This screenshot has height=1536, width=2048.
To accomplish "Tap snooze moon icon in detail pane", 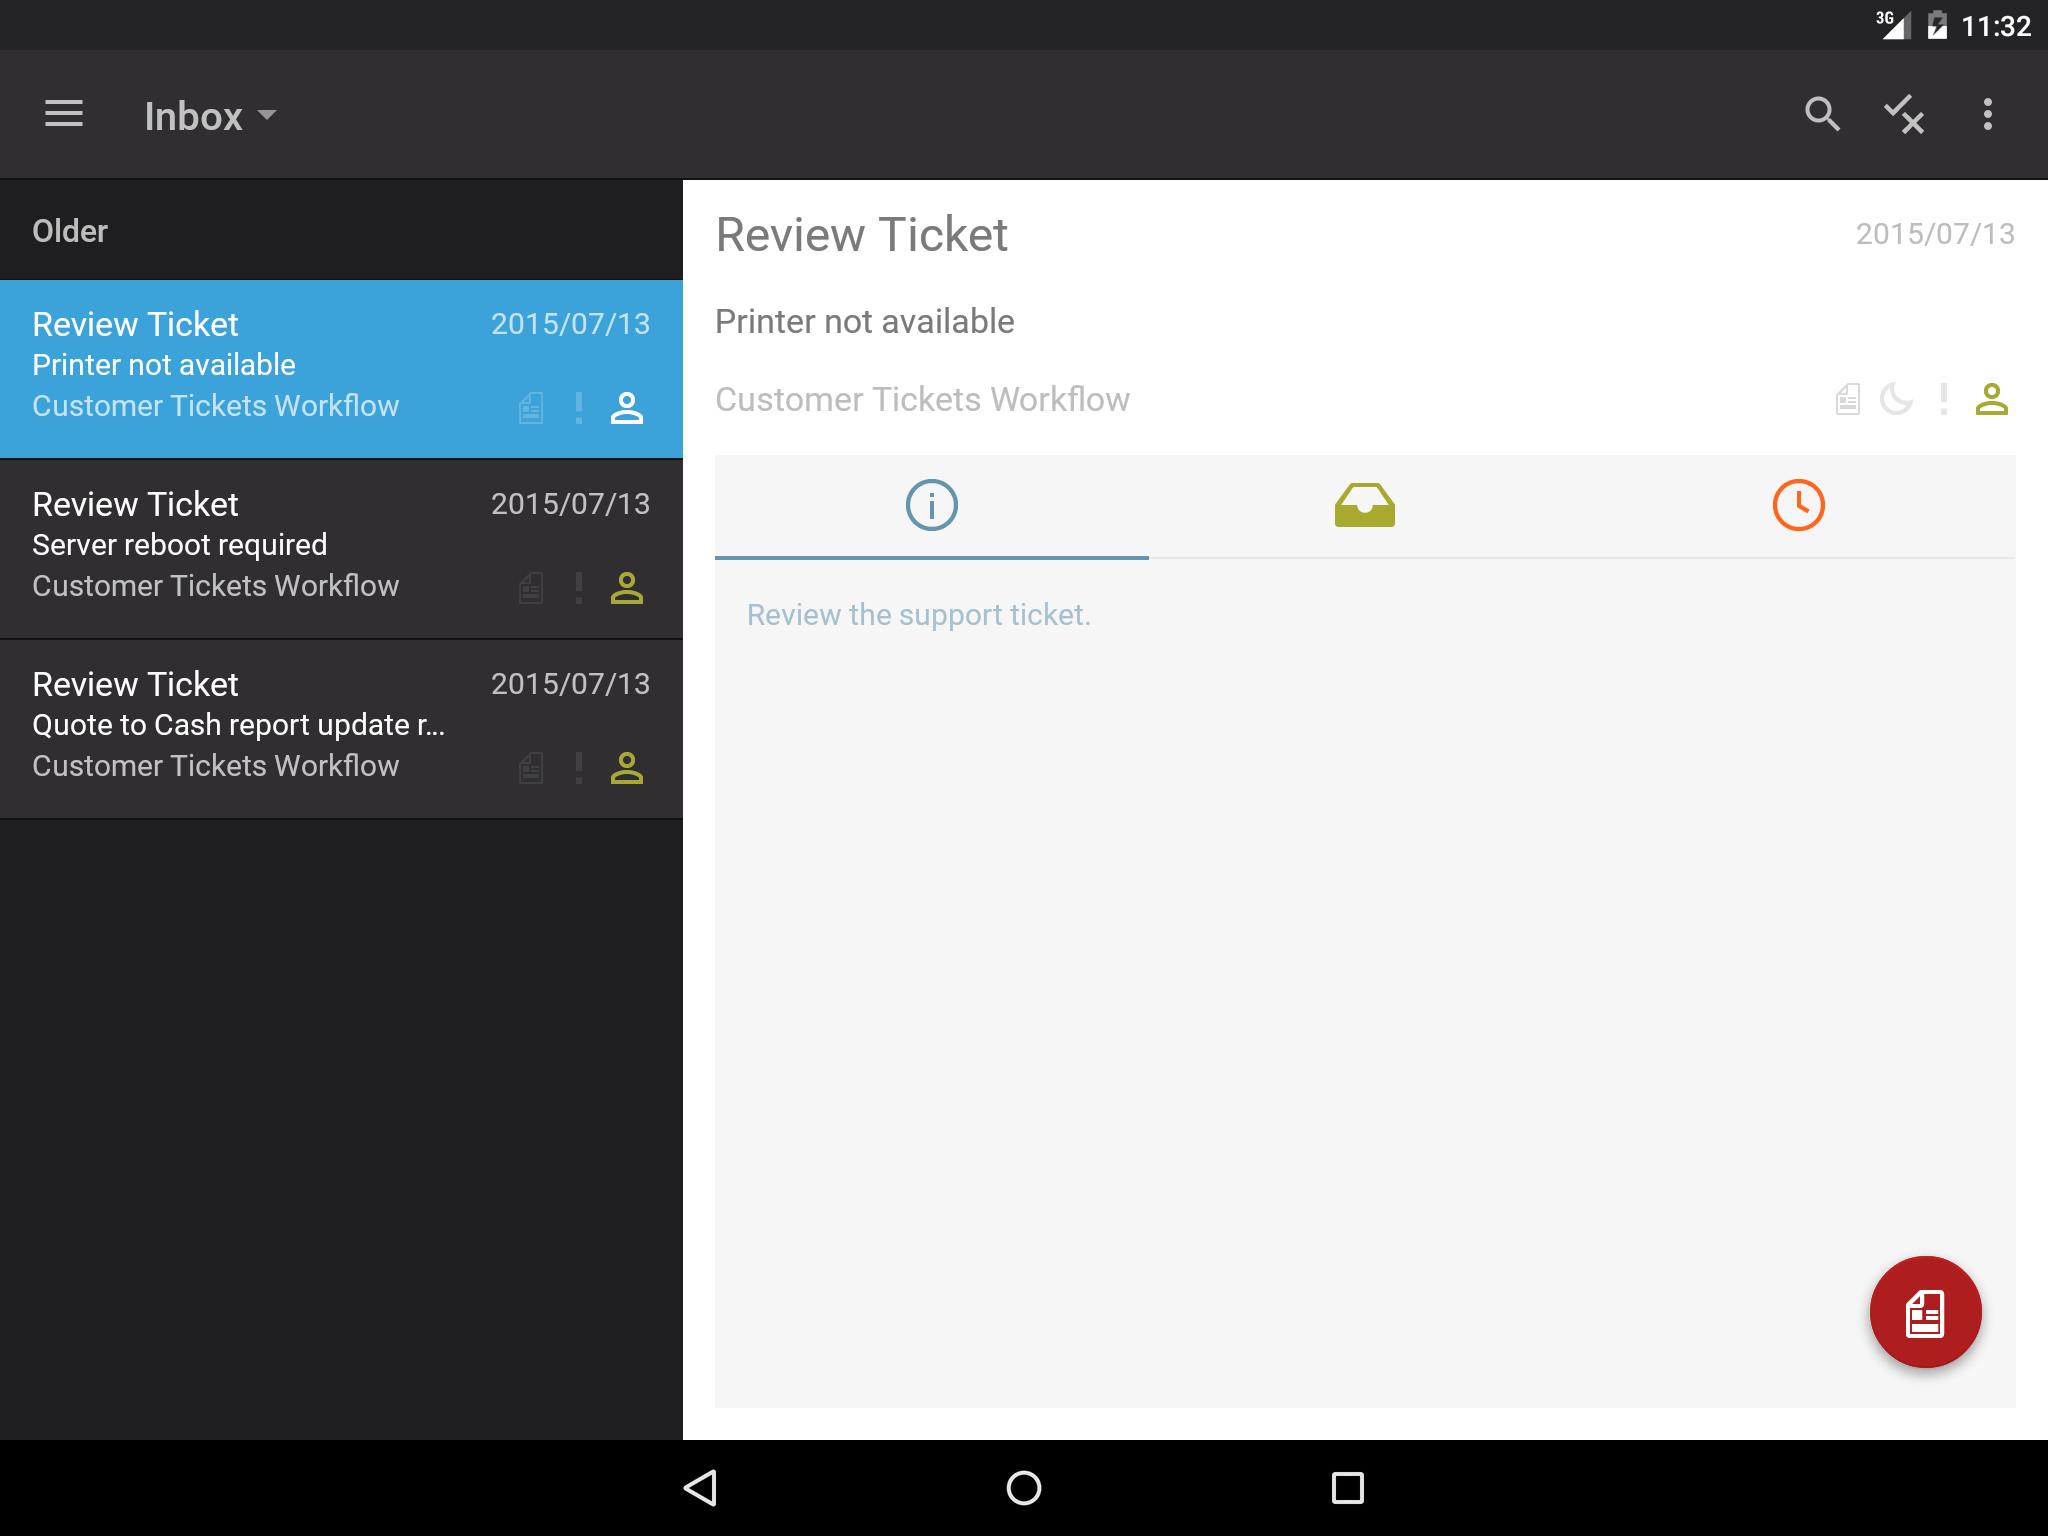I will [1896, 400].
